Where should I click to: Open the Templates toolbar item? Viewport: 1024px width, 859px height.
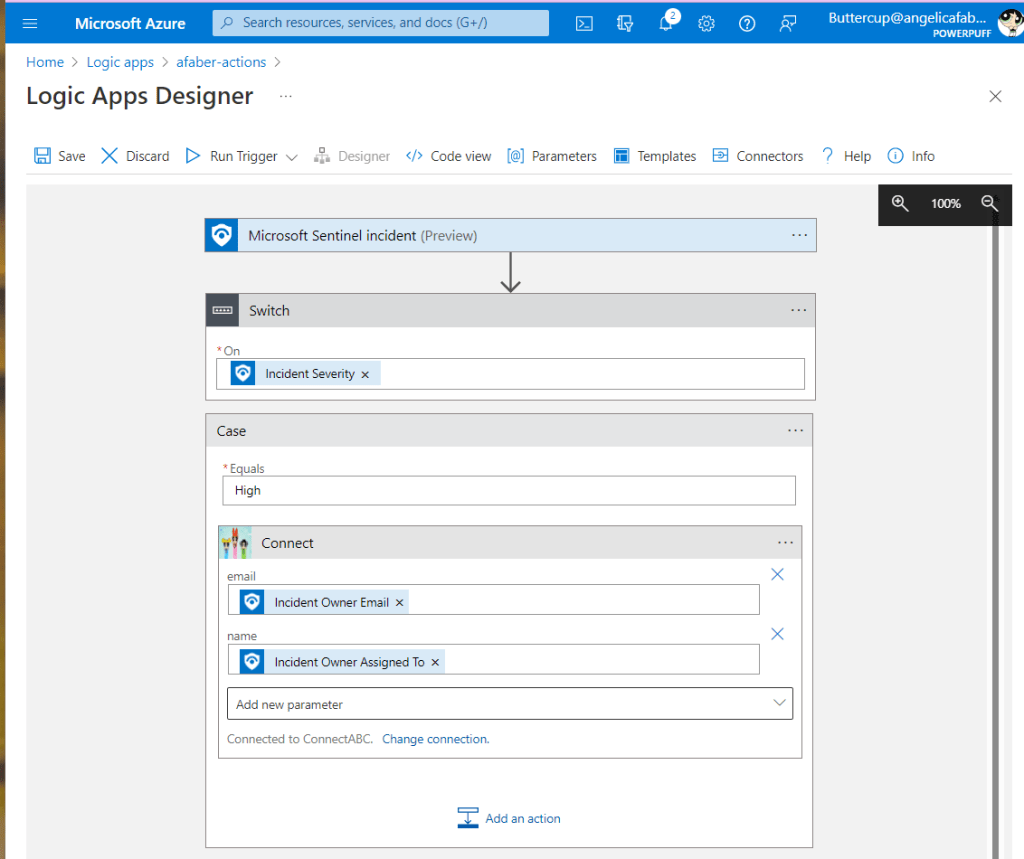pos(655,156)
